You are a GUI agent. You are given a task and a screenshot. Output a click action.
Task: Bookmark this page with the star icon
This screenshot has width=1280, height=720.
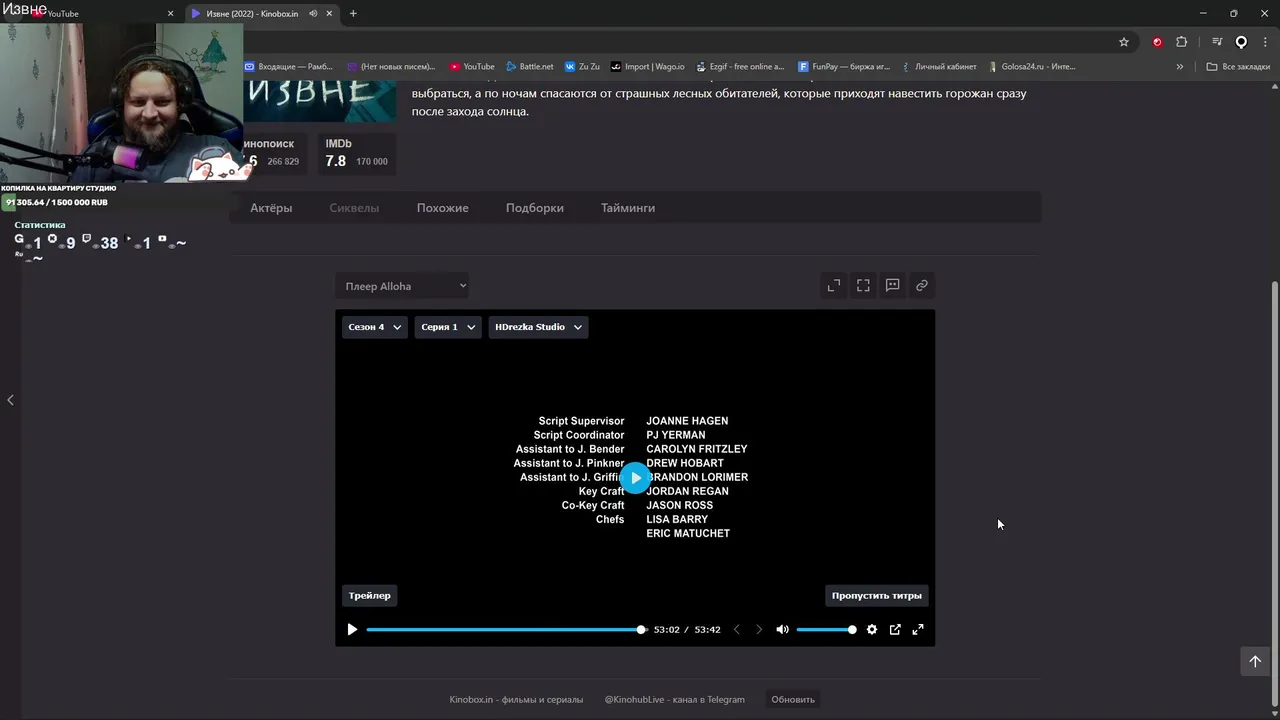[1124, 42]
